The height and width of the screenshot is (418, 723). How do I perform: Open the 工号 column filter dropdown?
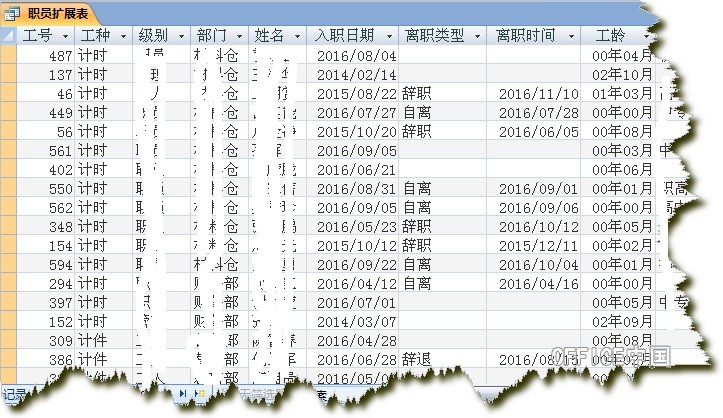65,36
